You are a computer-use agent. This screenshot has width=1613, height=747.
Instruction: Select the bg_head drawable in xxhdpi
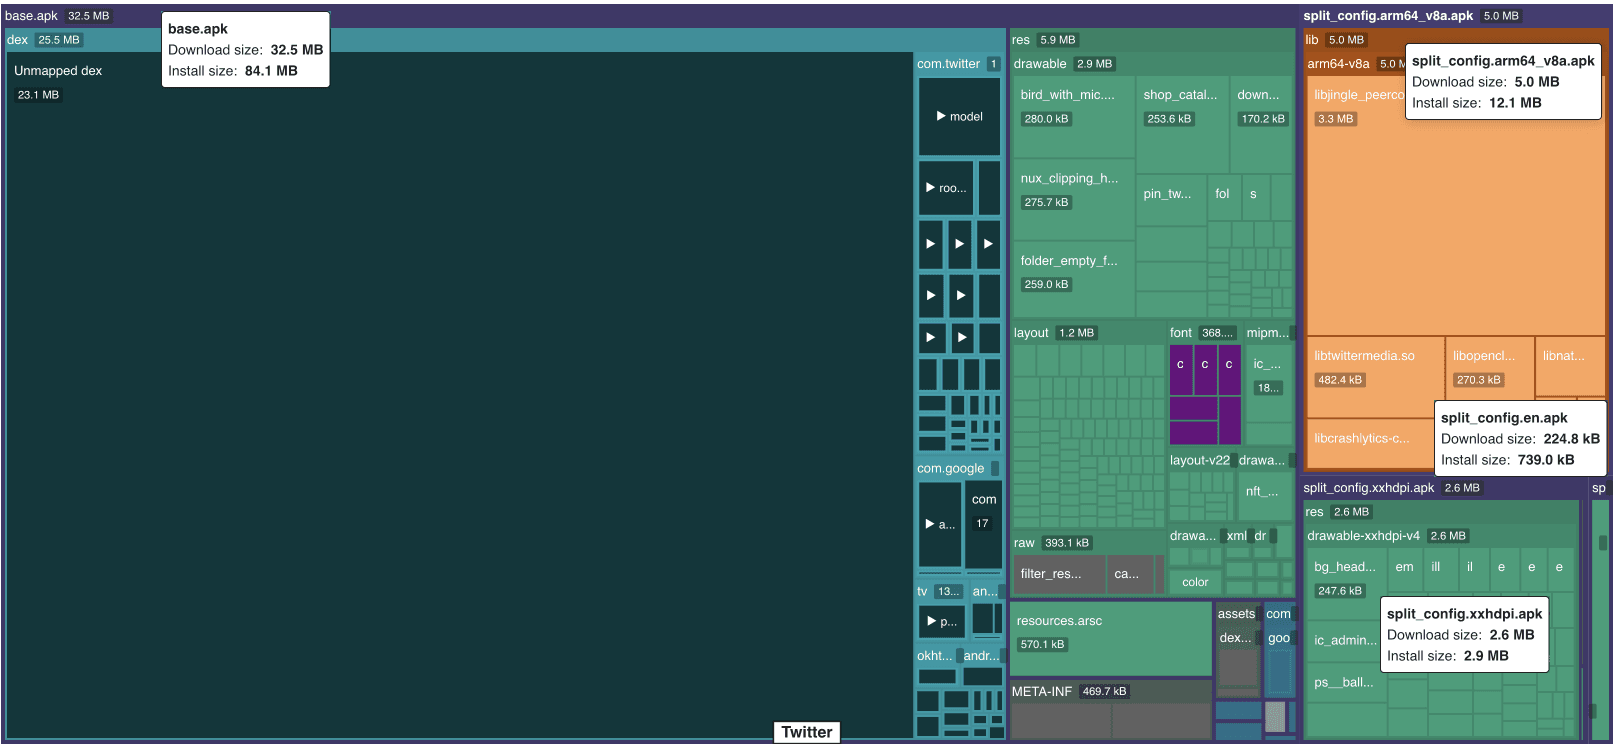(1345, 580)
